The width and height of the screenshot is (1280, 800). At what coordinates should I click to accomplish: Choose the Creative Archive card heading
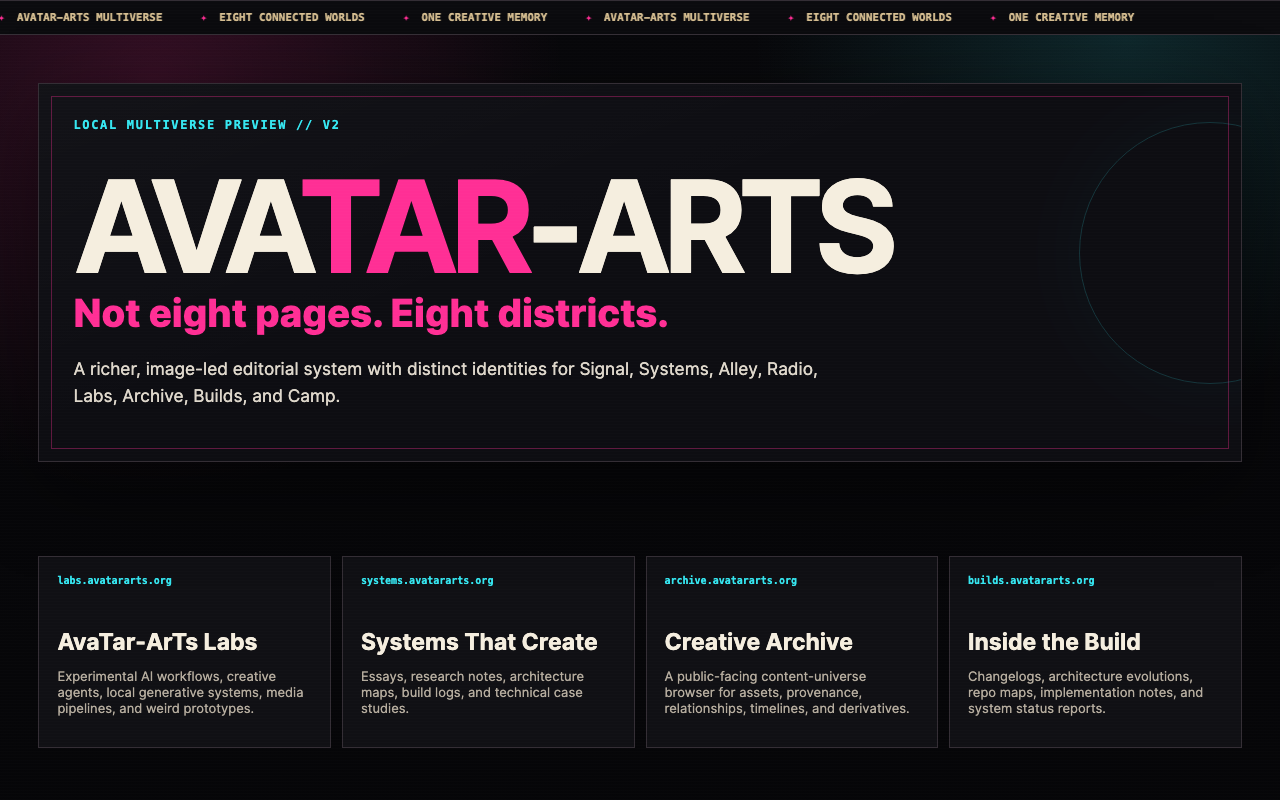(x=758, y=642)
